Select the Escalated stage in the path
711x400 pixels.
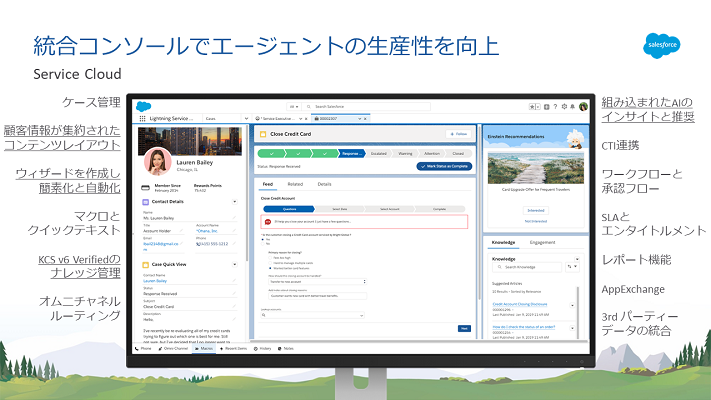pyautogui.click(x=379, y=154)
